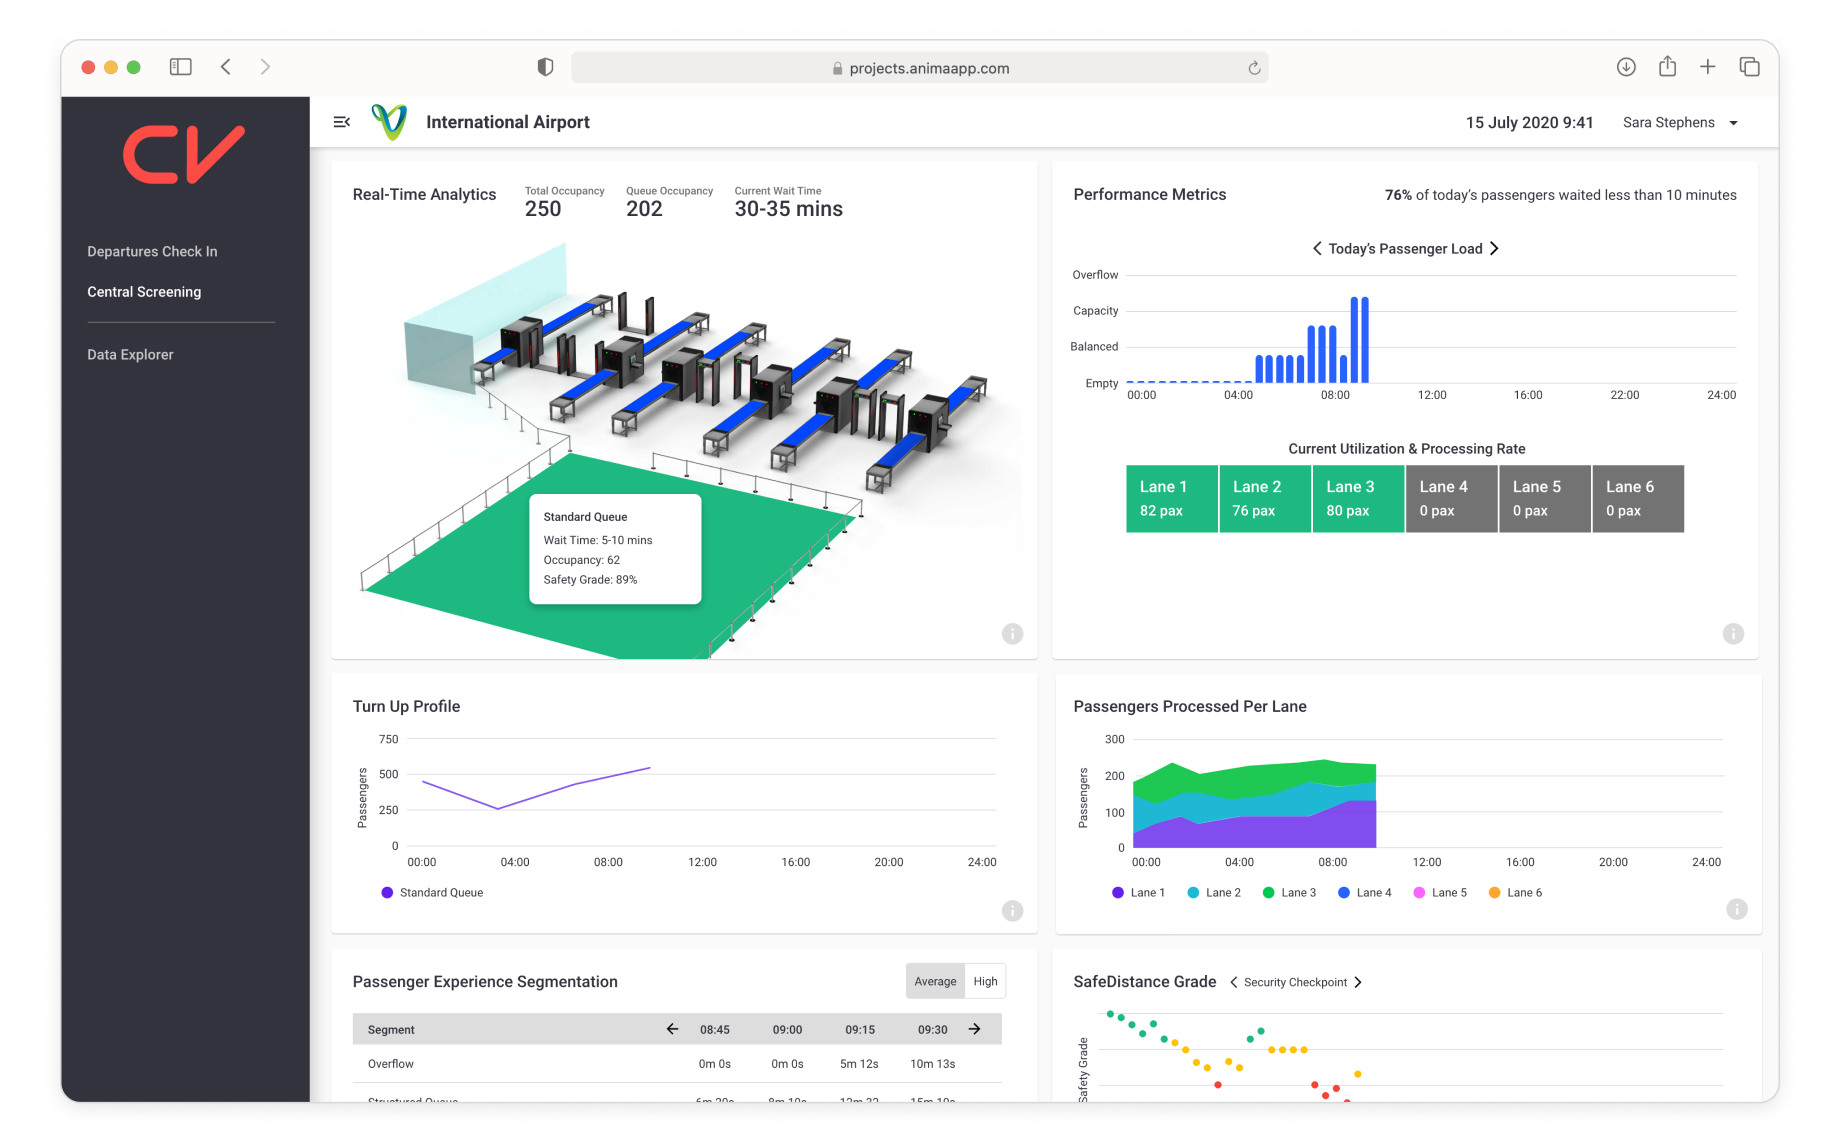The width and height of the screenshot is (1840, 1142).
Task: Go to previous SafeDistance Security Checkpoint view
Action: click(x=1233, y=983)
